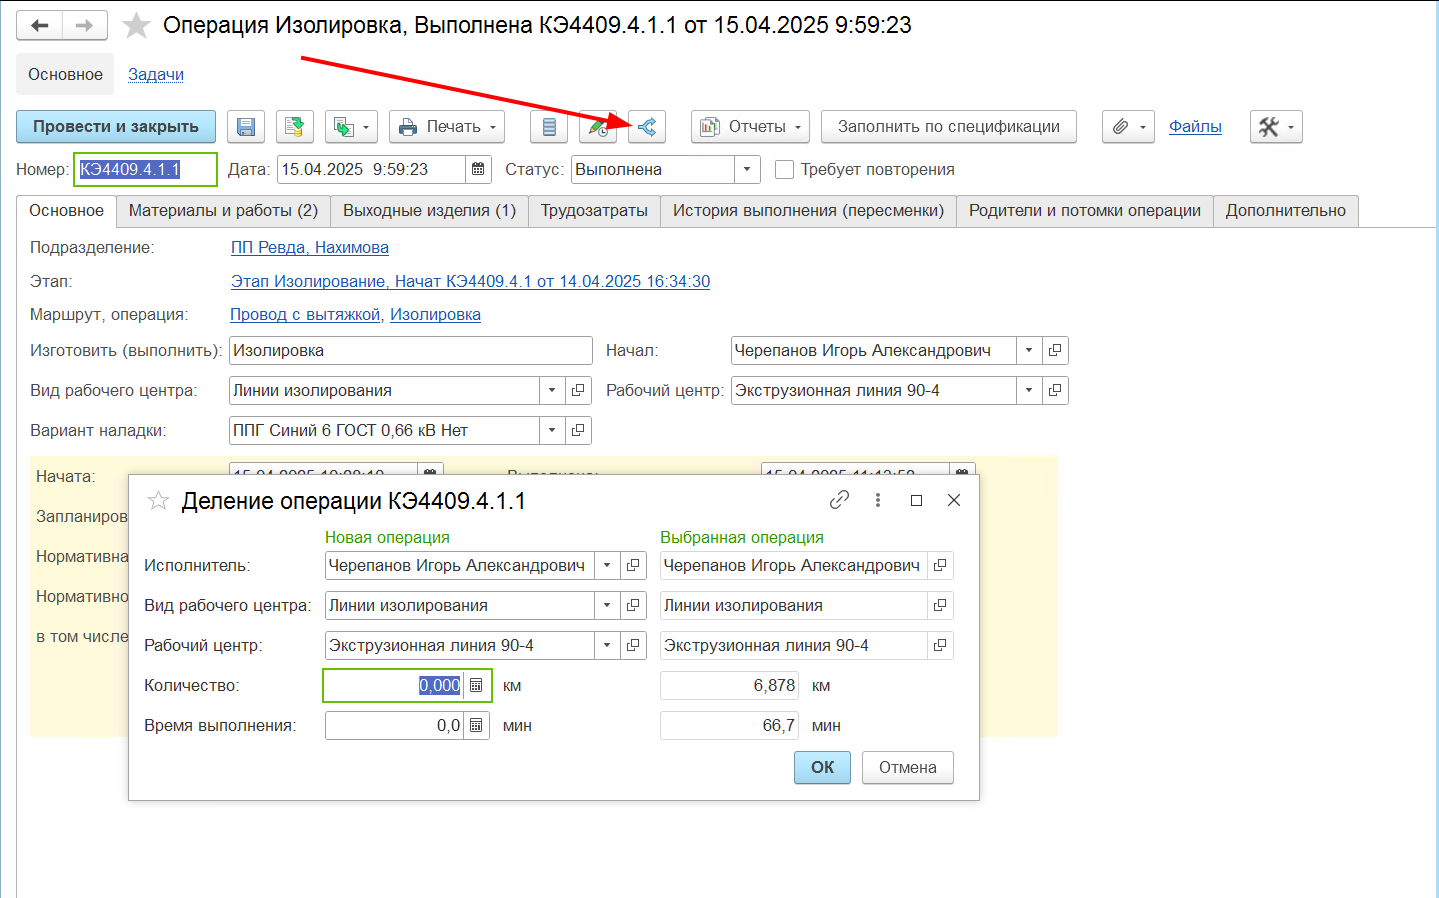Open the Этап Изолирование link

tap(471, 282)
